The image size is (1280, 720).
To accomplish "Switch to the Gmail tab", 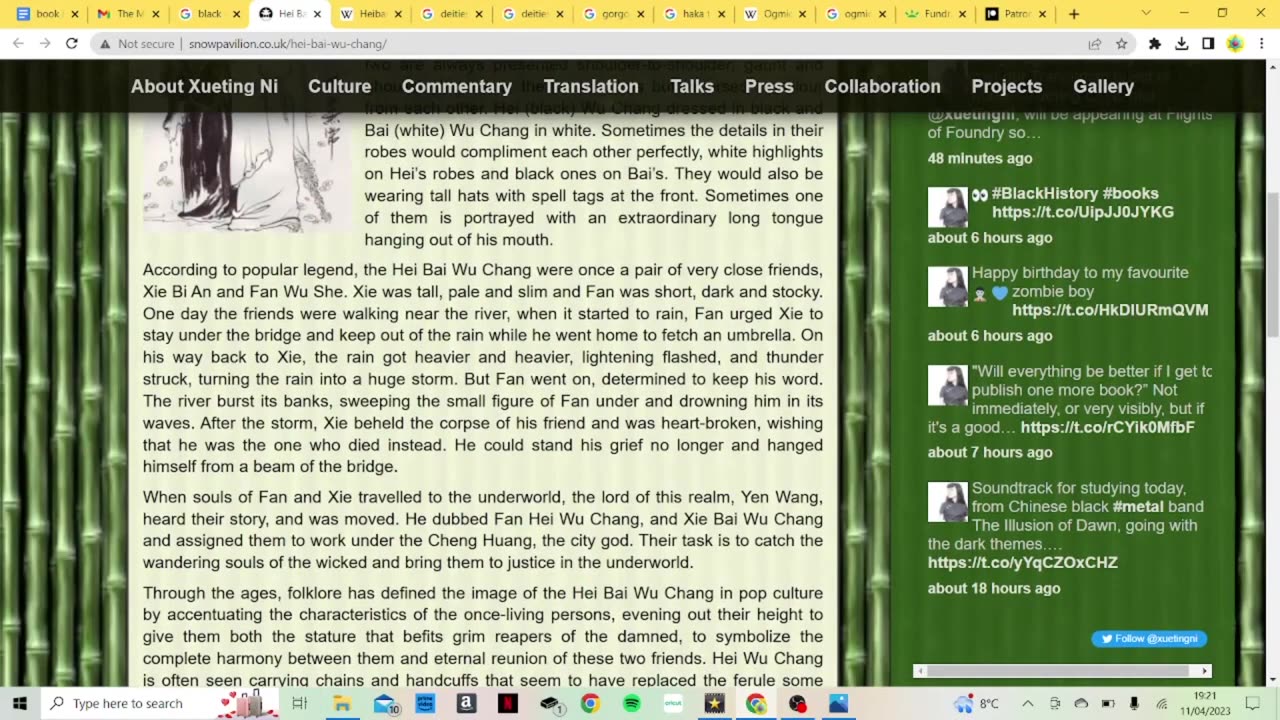I will 129,14.
